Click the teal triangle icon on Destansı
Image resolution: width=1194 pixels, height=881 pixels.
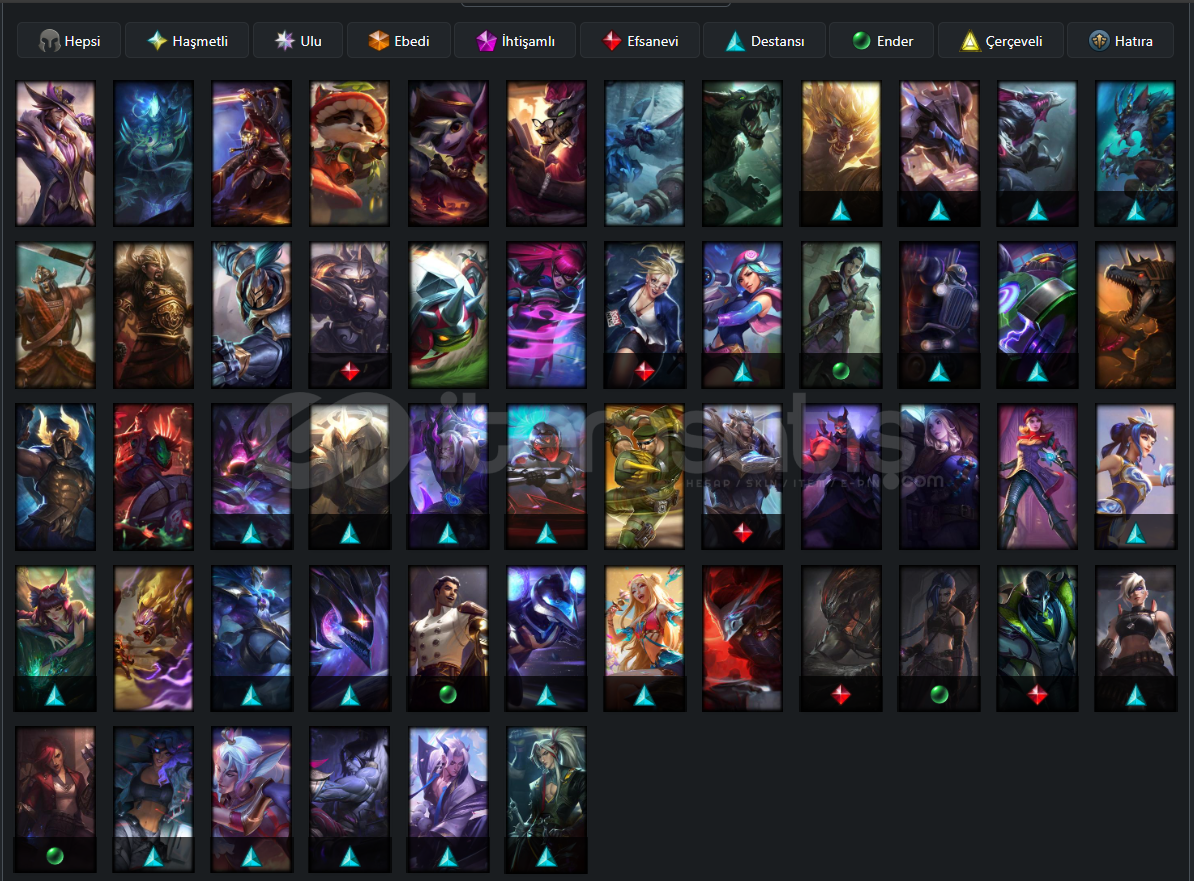(735, 41)
